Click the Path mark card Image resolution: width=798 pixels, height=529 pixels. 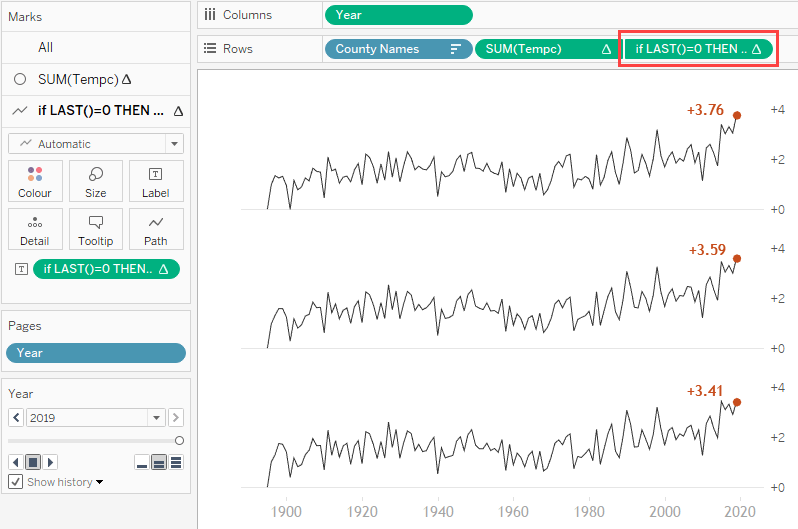click(156, 228)
